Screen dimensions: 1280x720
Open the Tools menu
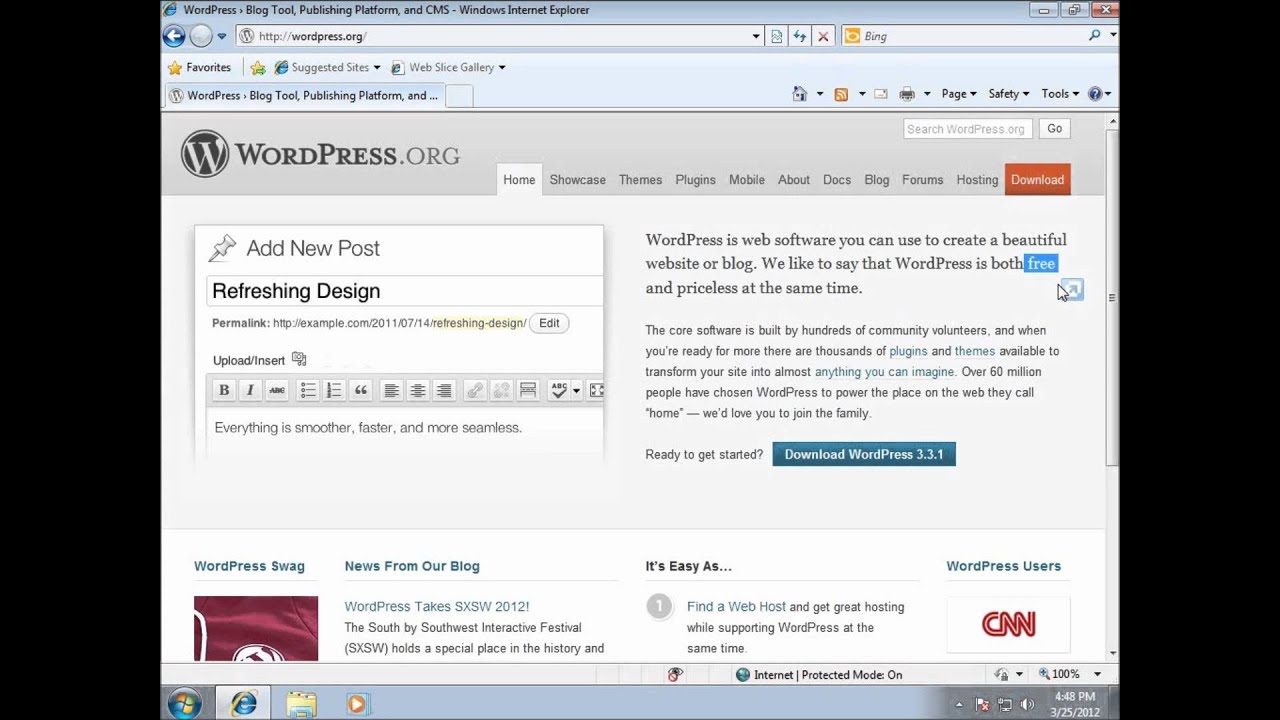1060,94
